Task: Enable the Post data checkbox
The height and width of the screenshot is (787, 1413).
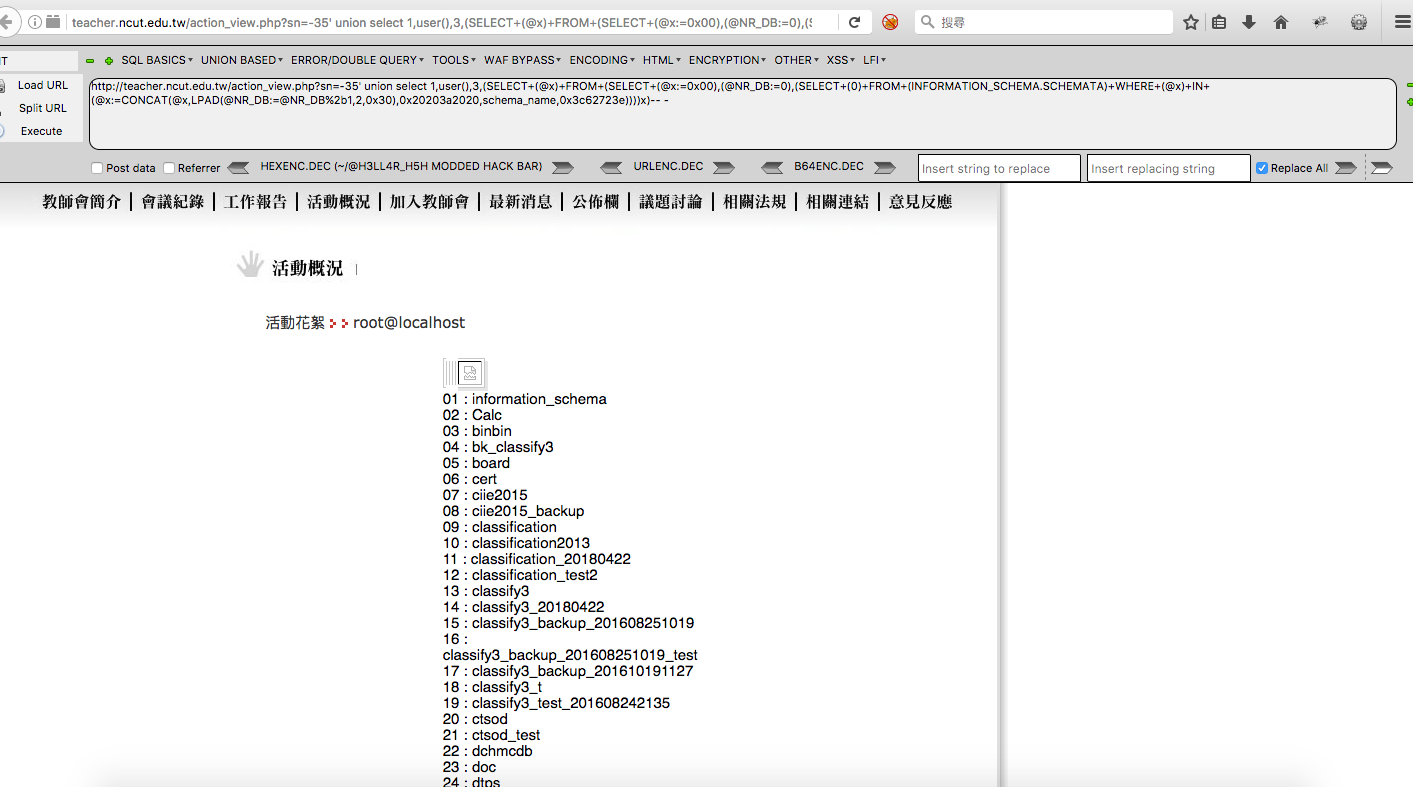Action: [97, 168]
